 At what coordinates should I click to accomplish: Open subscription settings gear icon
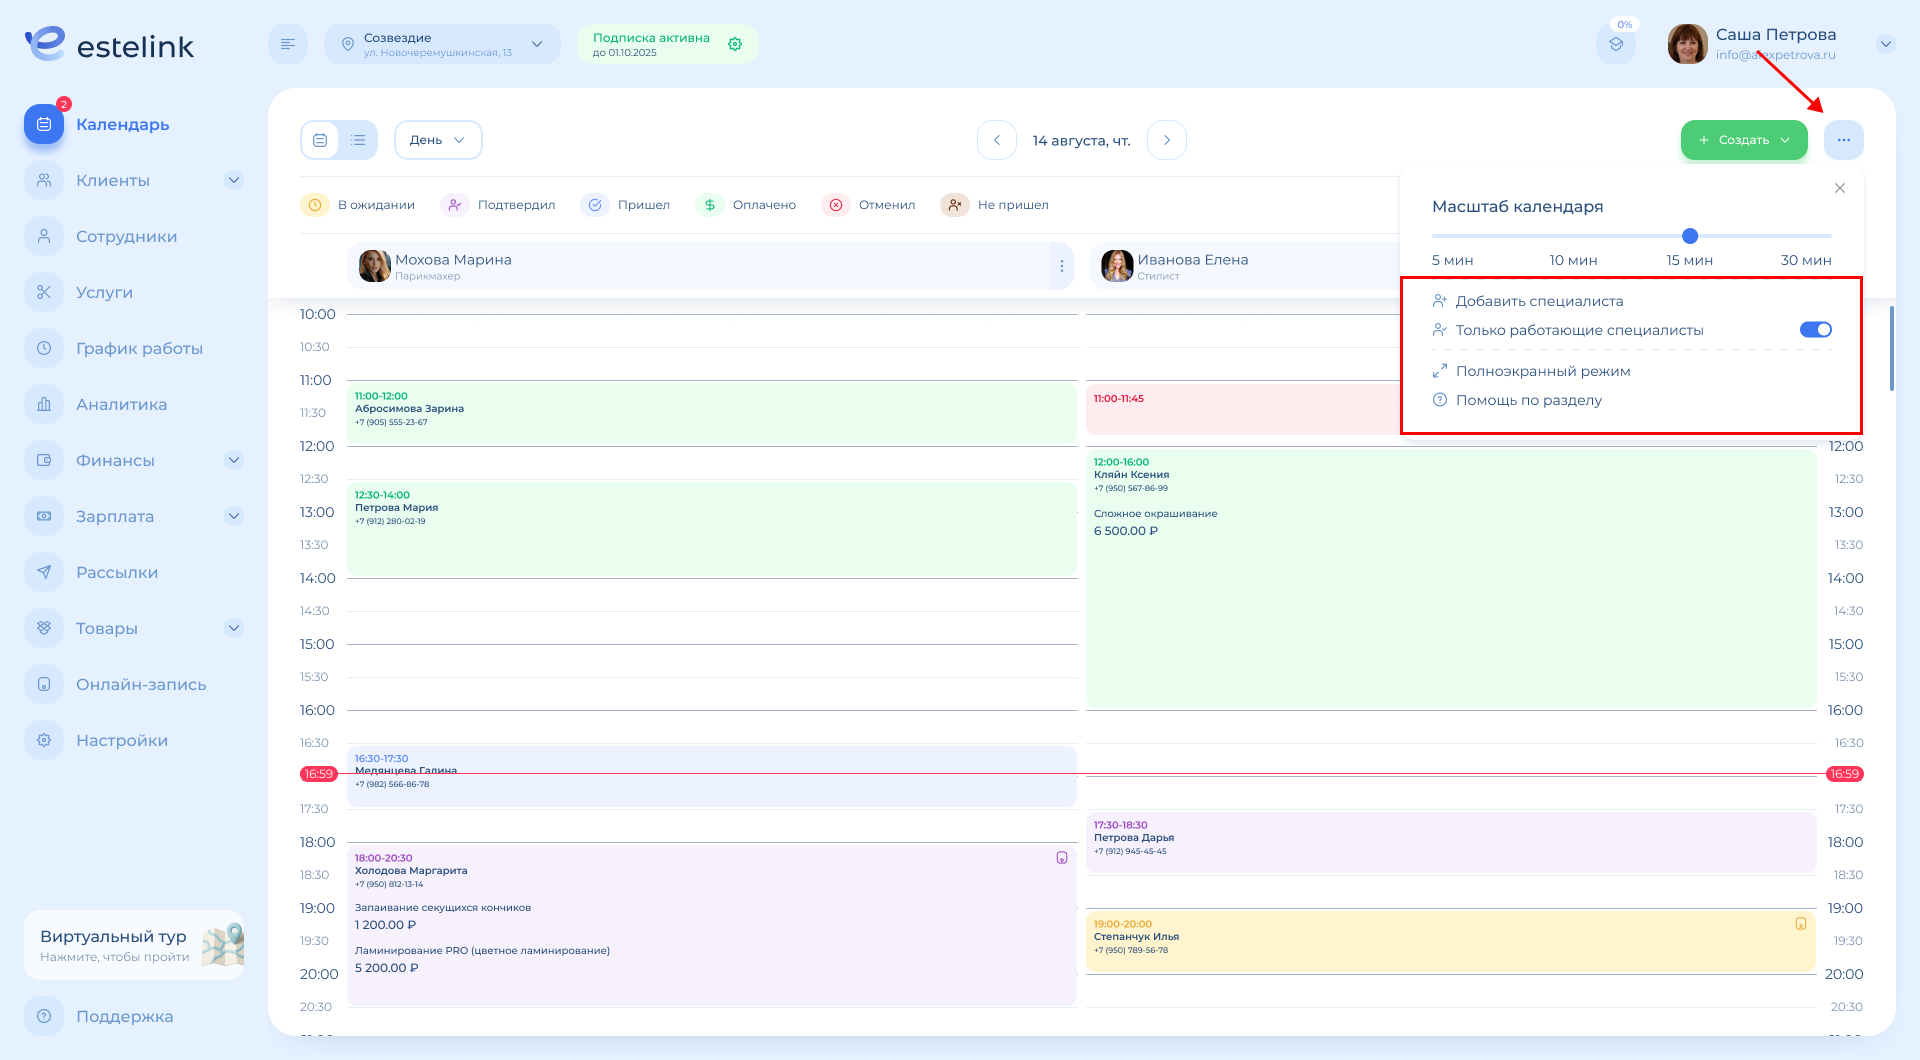click(x=735, y=44)
